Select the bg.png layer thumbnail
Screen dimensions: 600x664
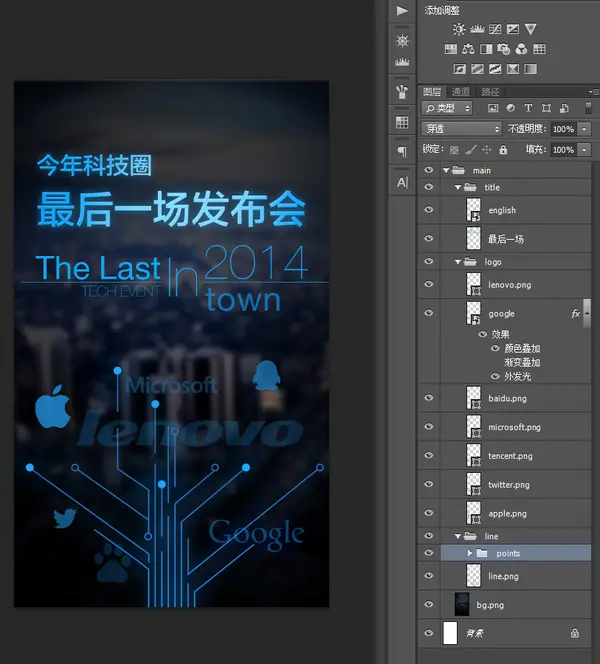[x=462, y=604]
